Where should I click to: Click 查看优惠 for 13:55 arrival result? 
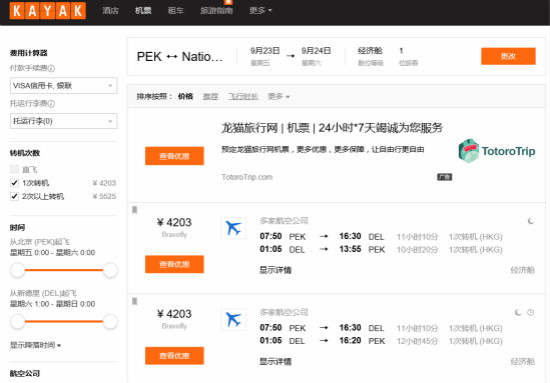click(174, 264)
